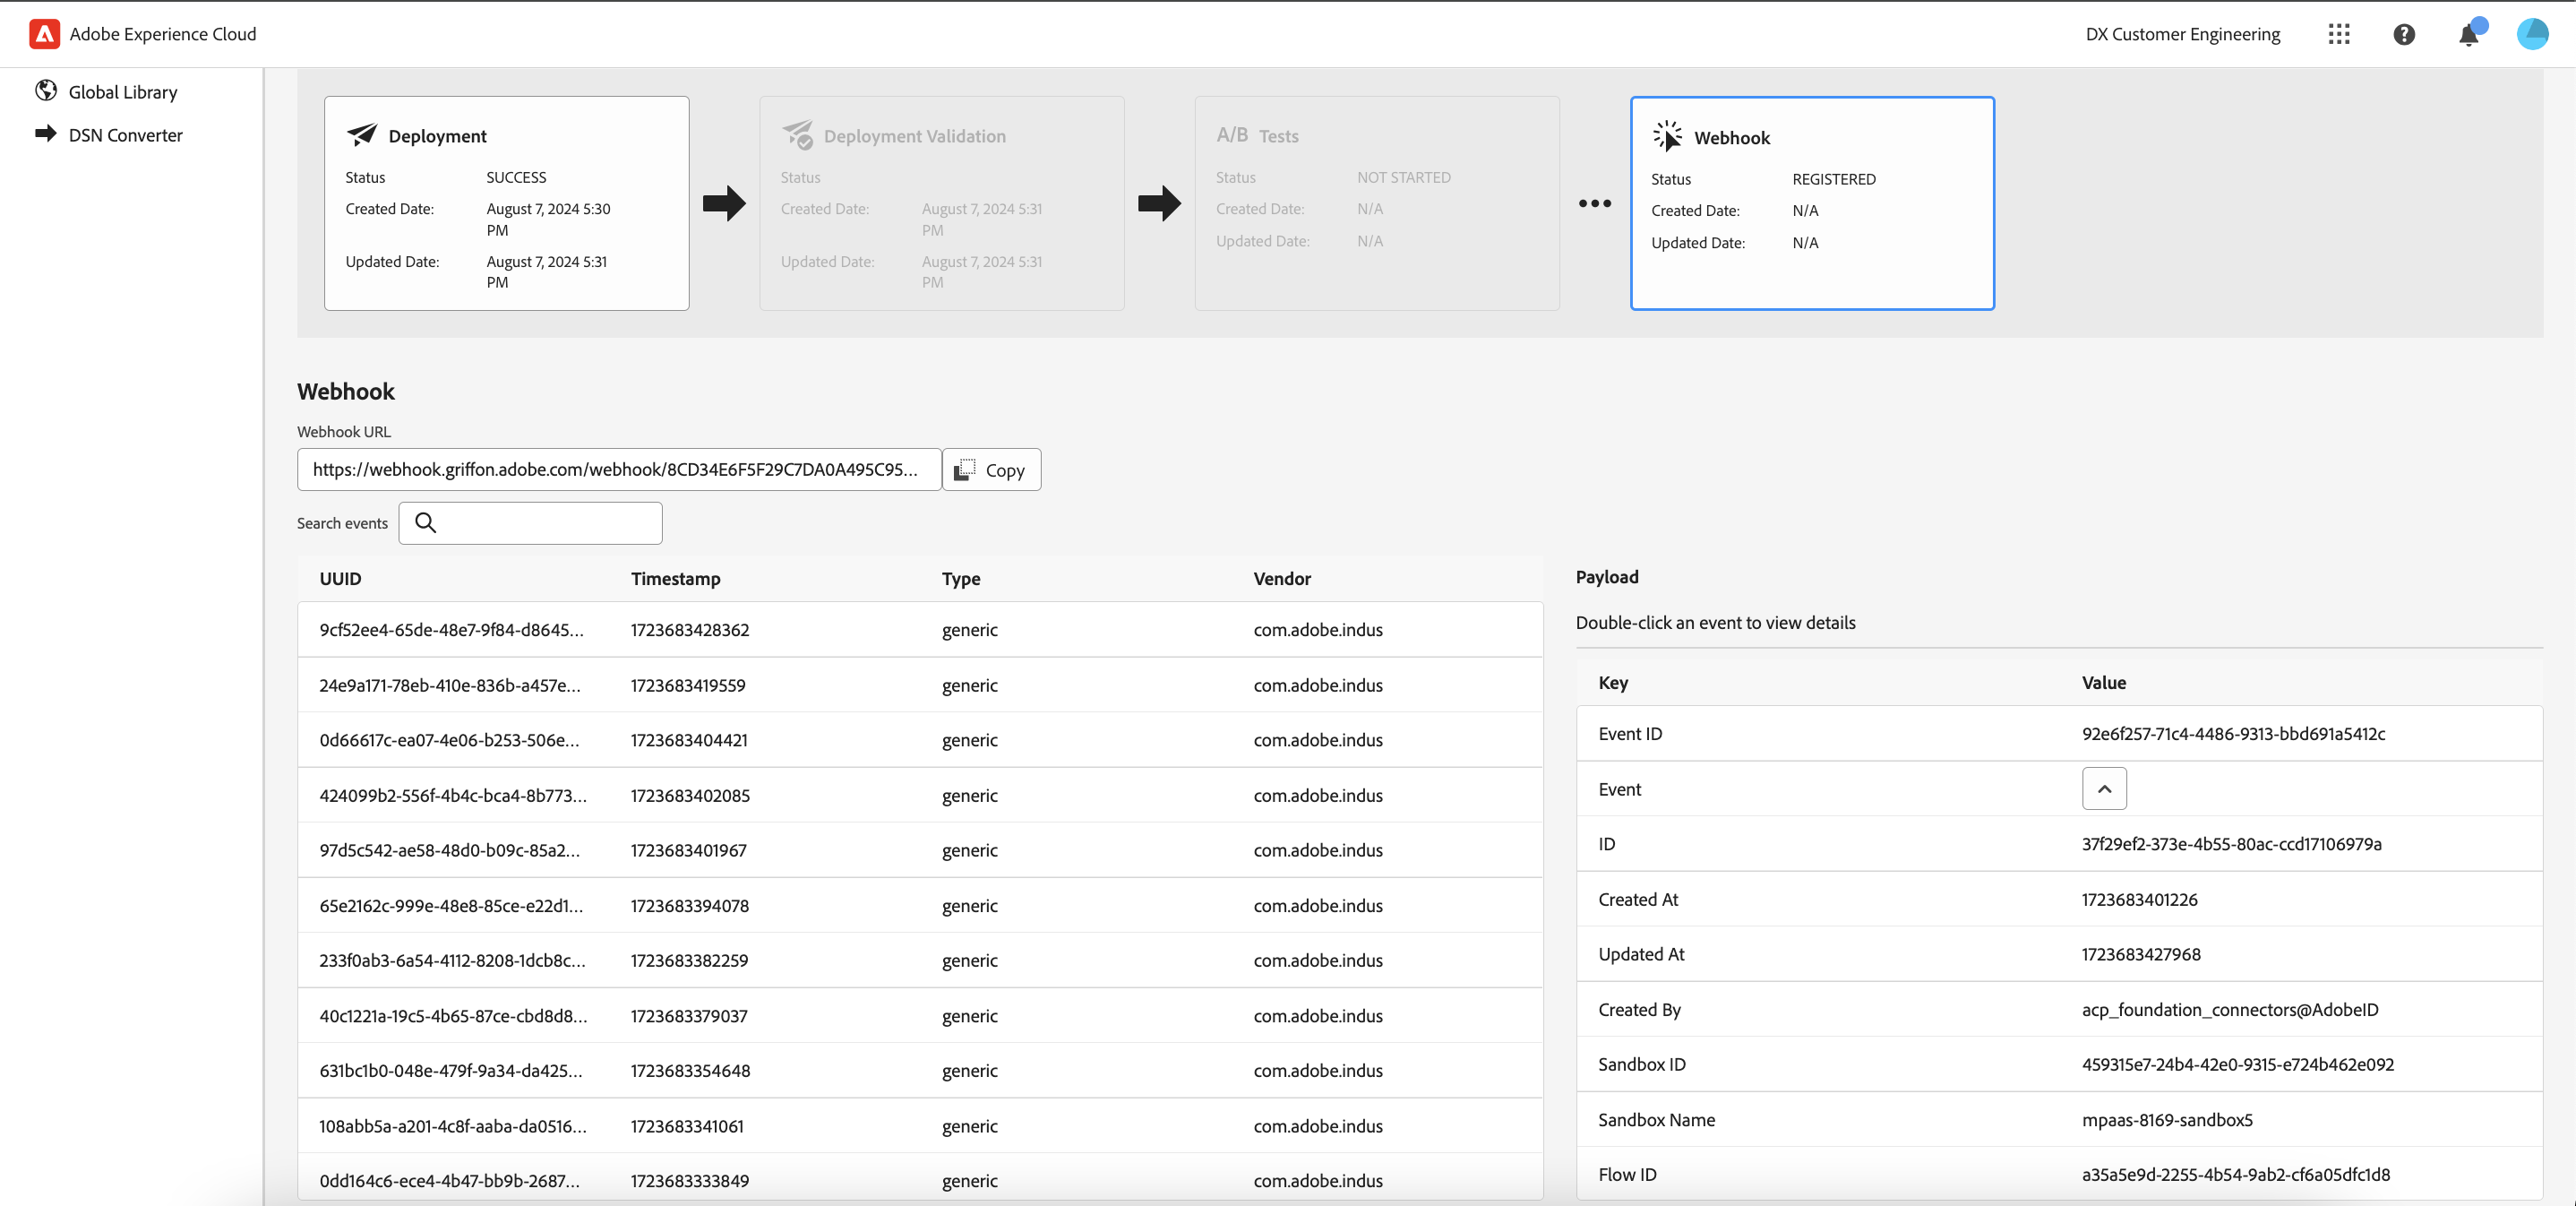Select the A/B Tests stage card
Screen dimensions: 2576x1206
pyautogui.click(x=1377, y=203)
